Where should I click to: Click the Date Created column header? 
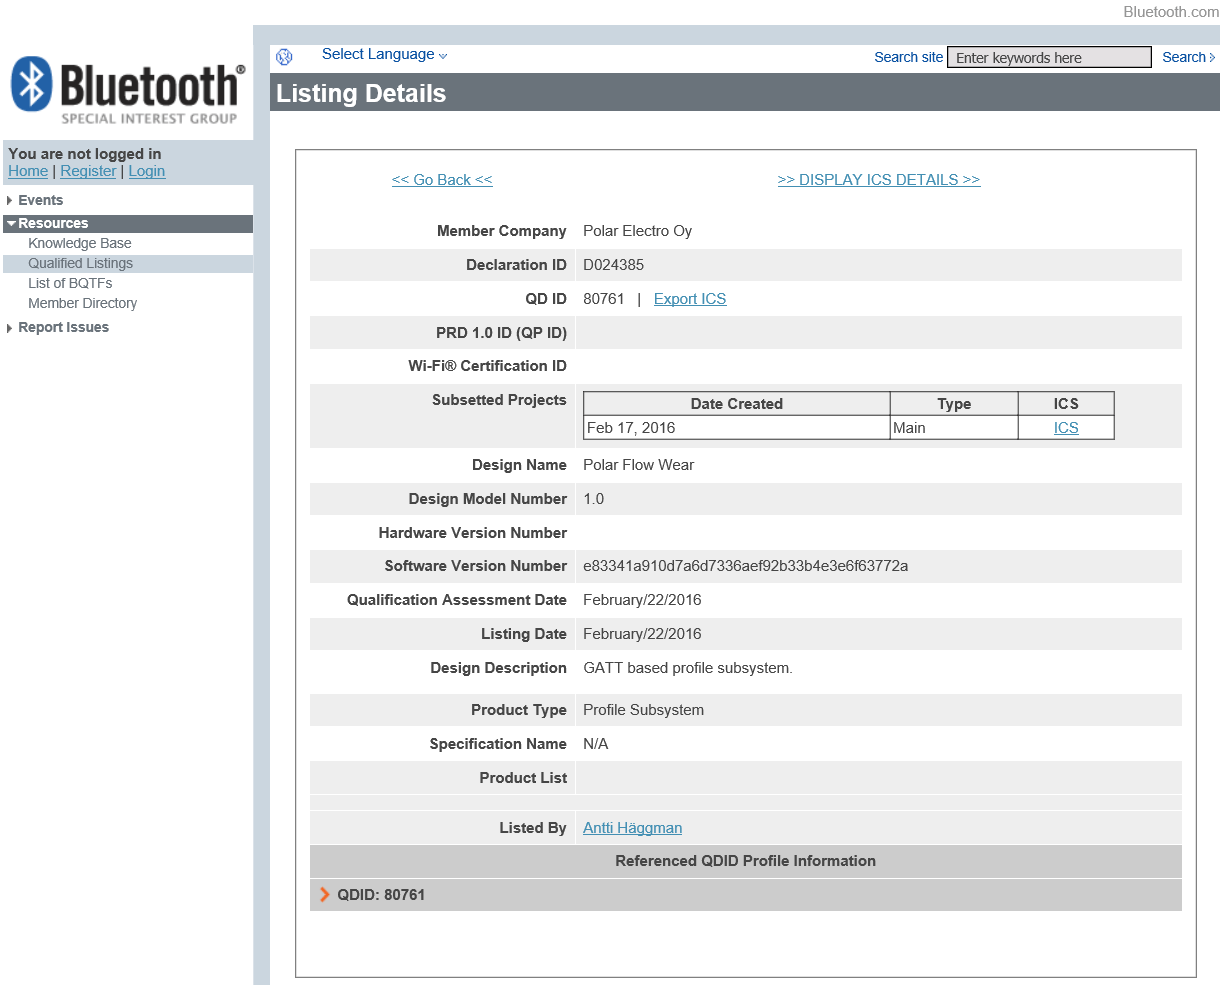737,404
